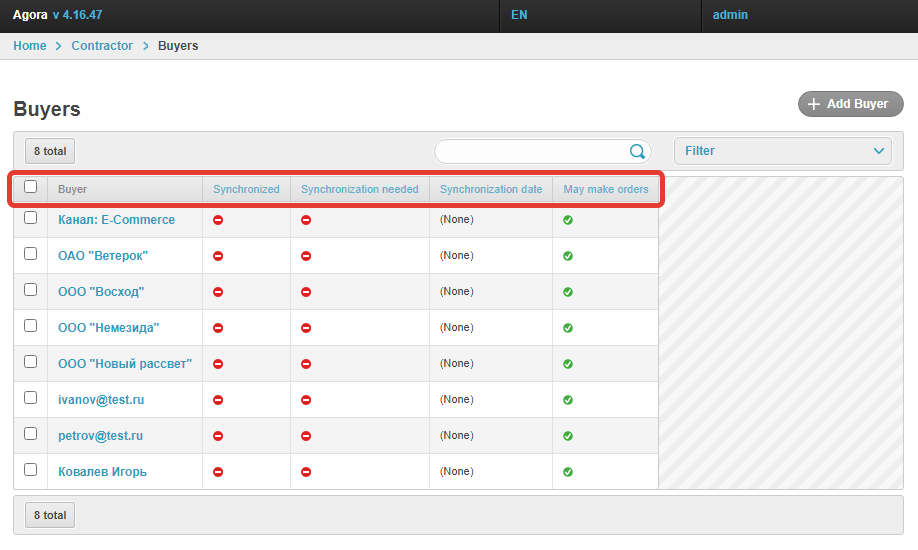
Task: Navigate to Contractor breadcrumb item
Action: [x=102, y=46]
